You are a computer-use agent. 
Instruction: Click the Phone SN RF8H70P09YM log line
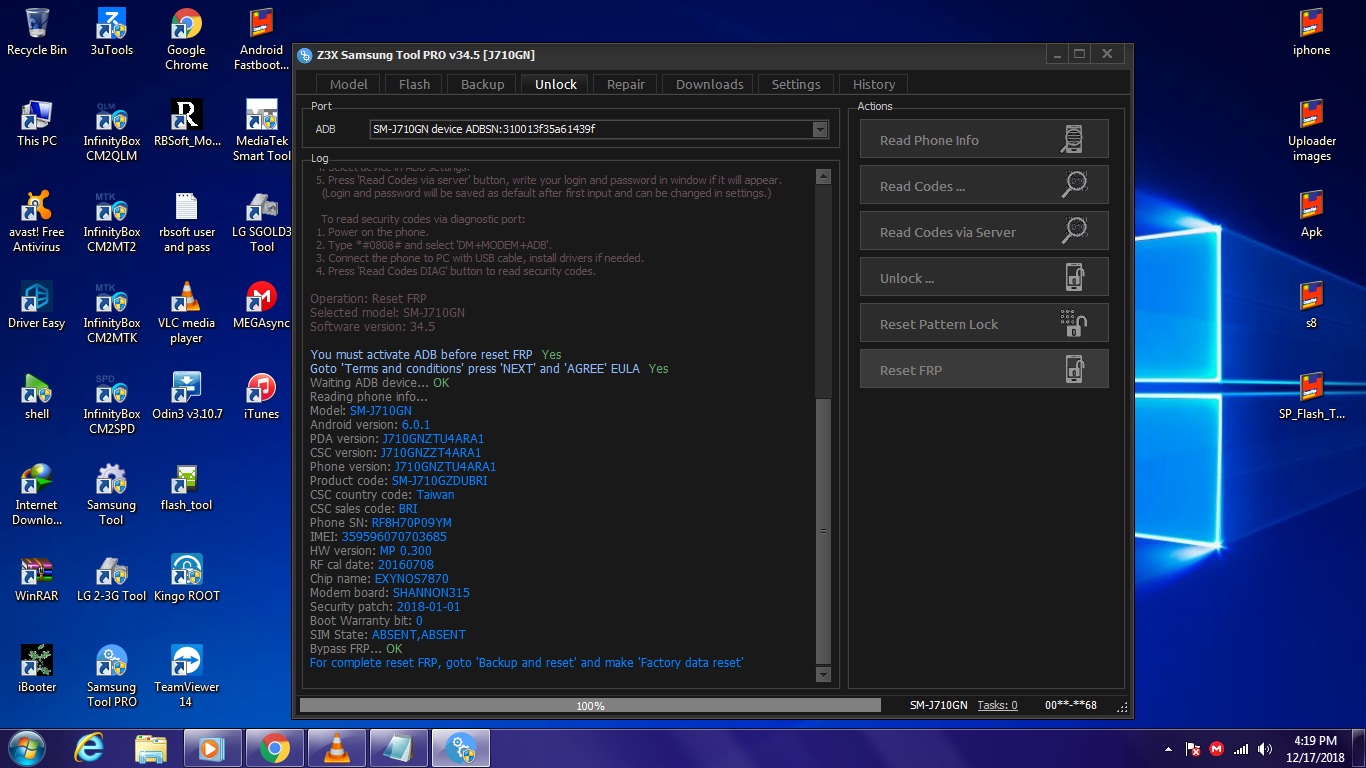(381, 523)
